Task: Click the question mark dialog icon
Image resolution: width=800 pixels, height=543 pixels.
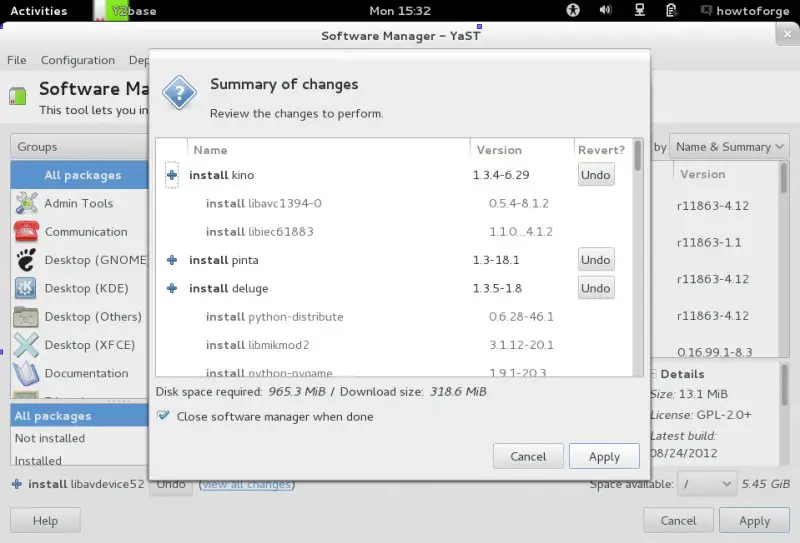Action: click(x=179, y=92)
